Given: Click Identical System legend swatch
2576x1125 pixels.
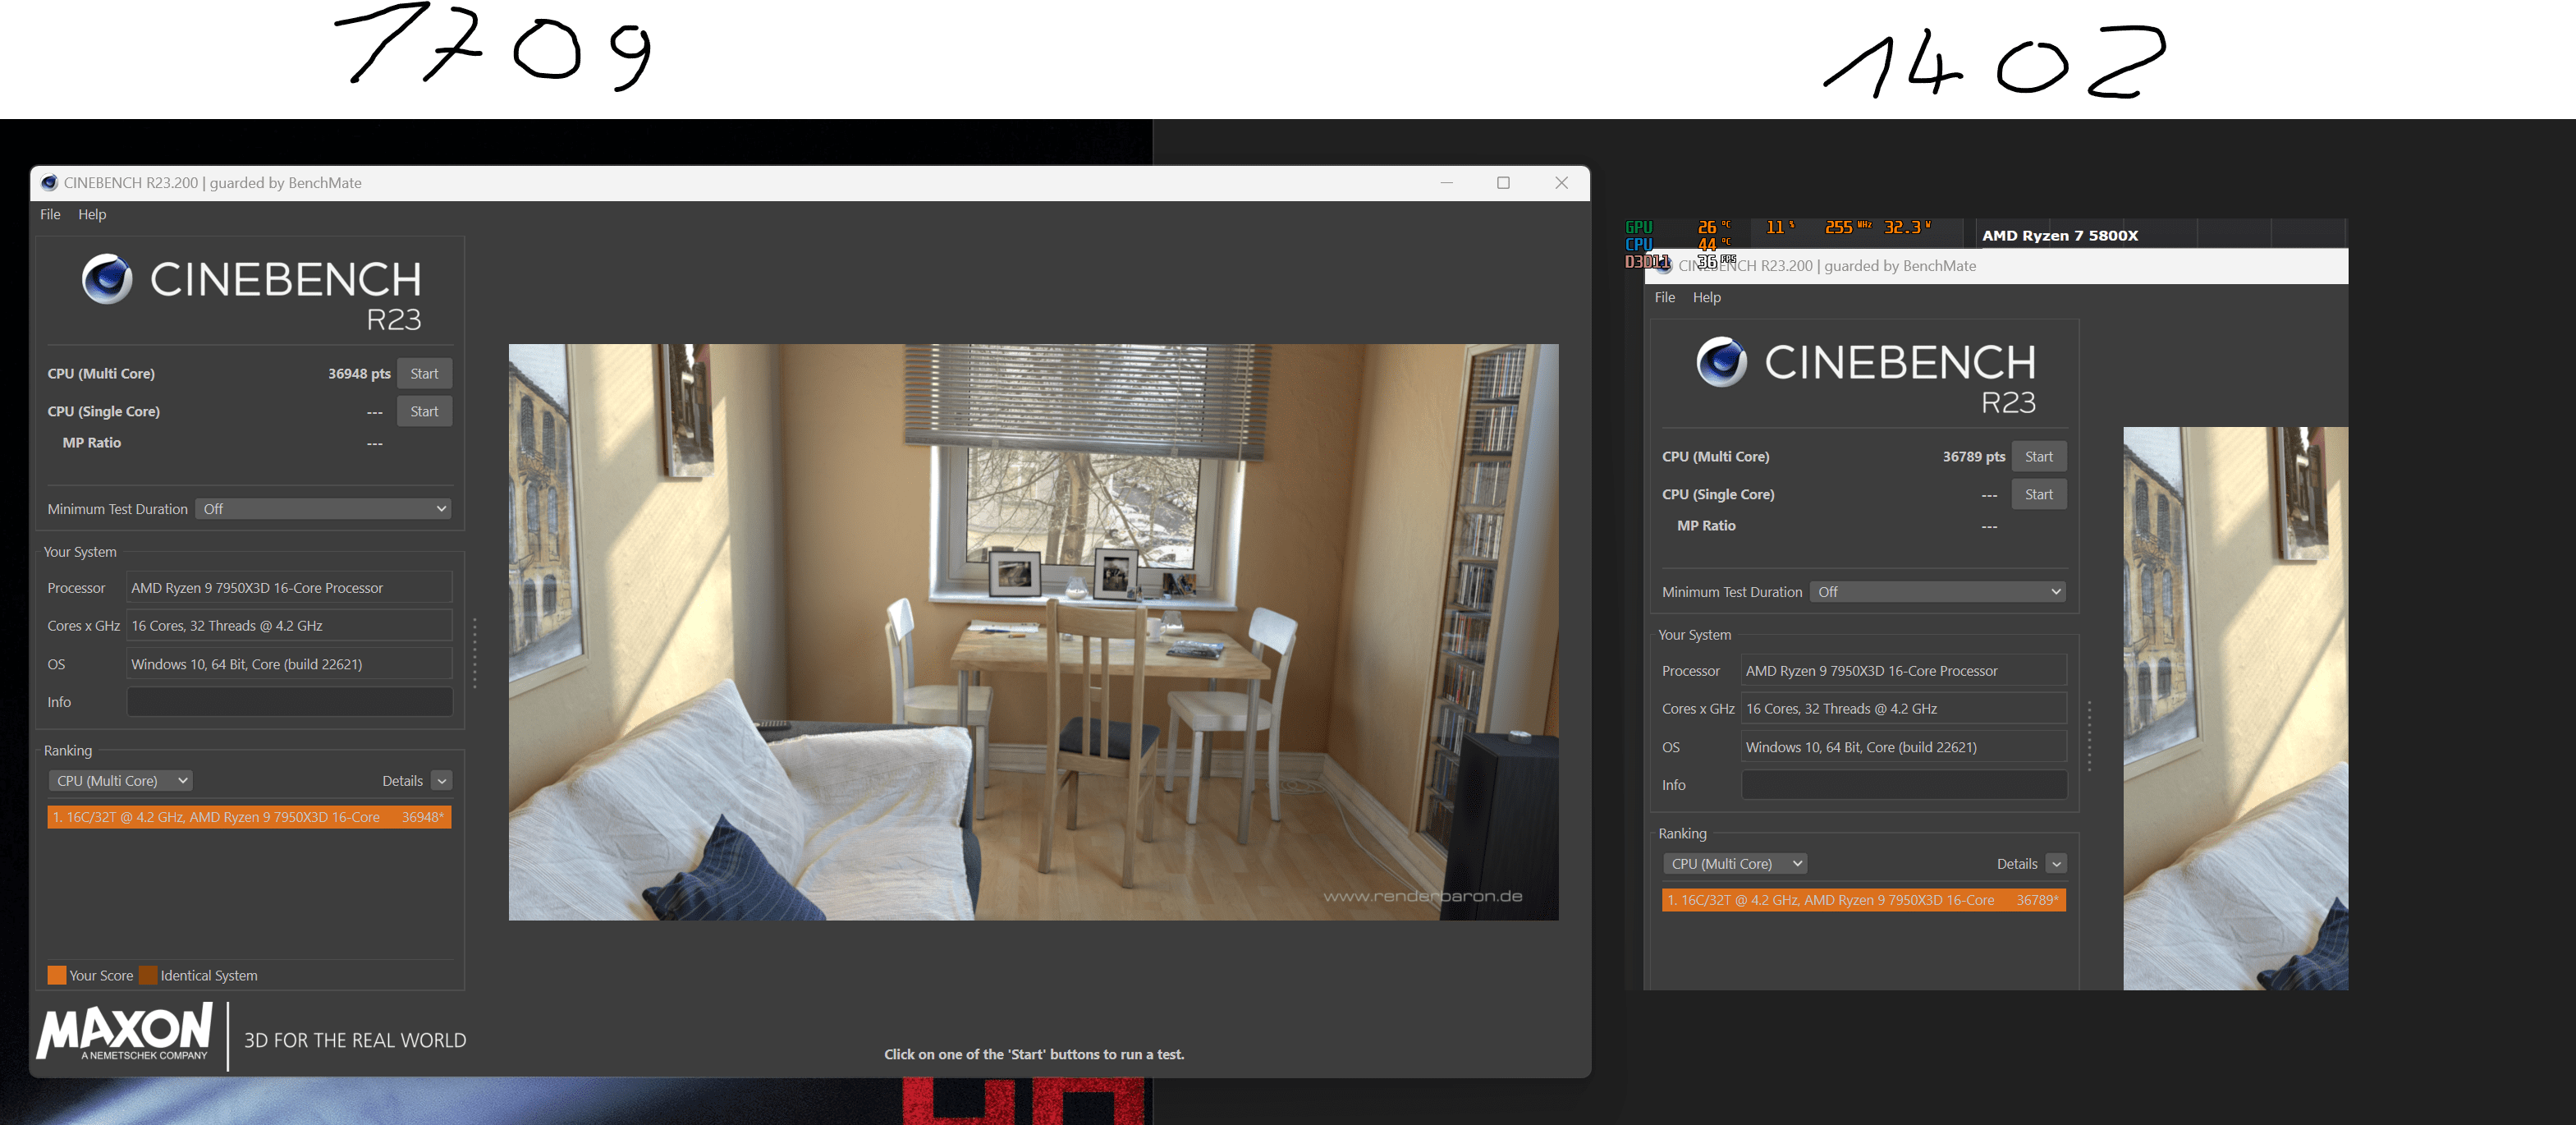Looking at the screenshot, I should 148,975.
